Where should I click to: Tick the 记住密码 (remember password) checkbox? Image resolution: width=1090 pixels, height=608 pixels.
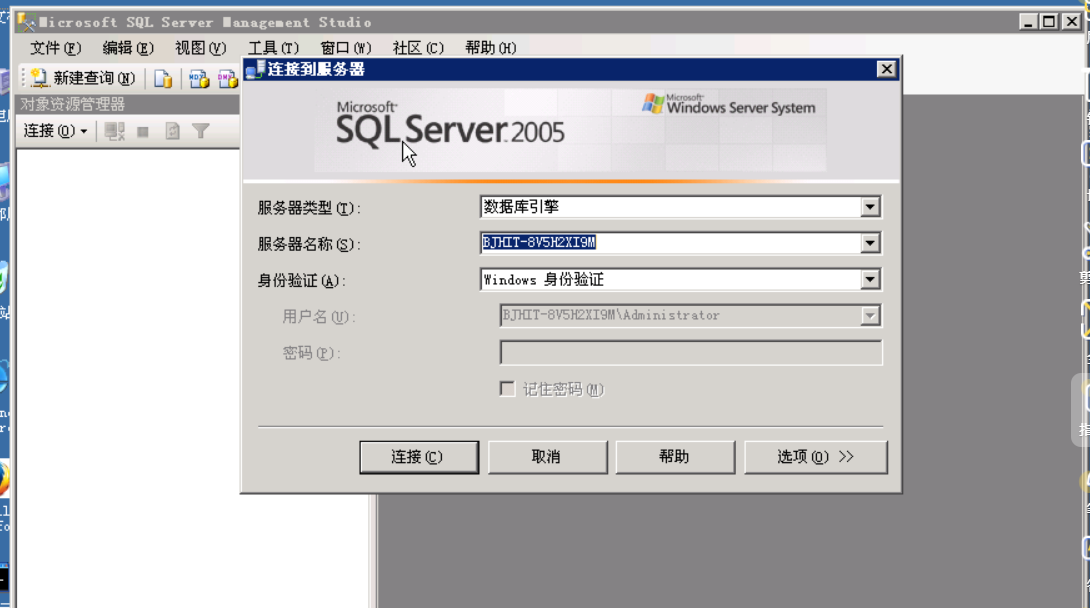(x=507, y=388)
